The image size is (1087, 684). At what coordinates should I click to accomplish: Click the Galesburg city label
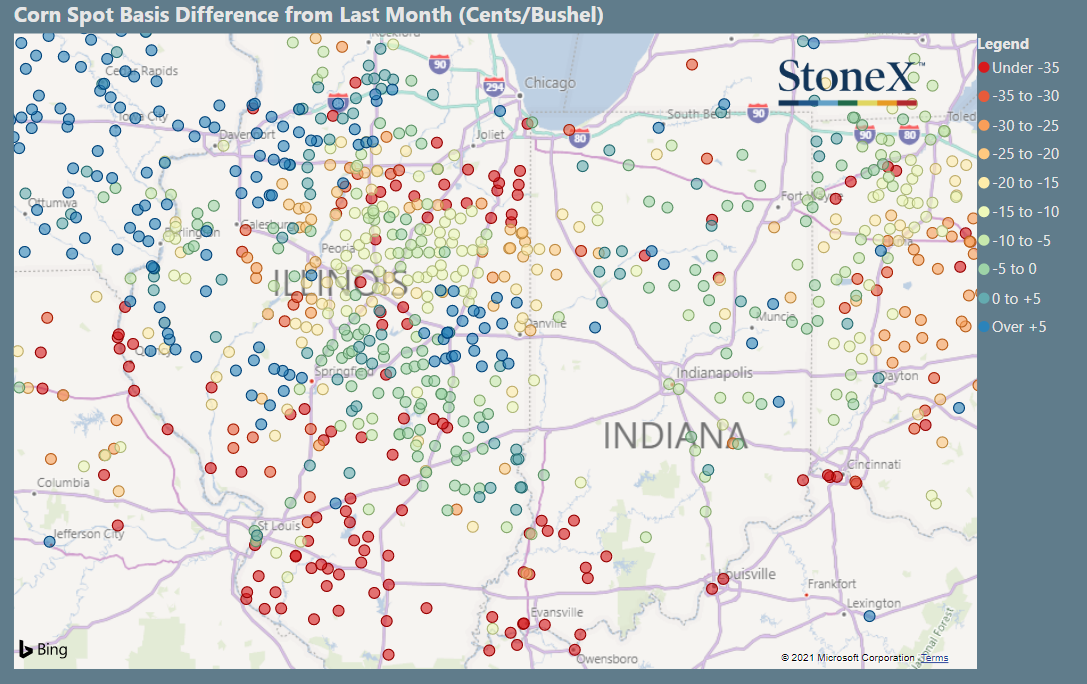270,225
